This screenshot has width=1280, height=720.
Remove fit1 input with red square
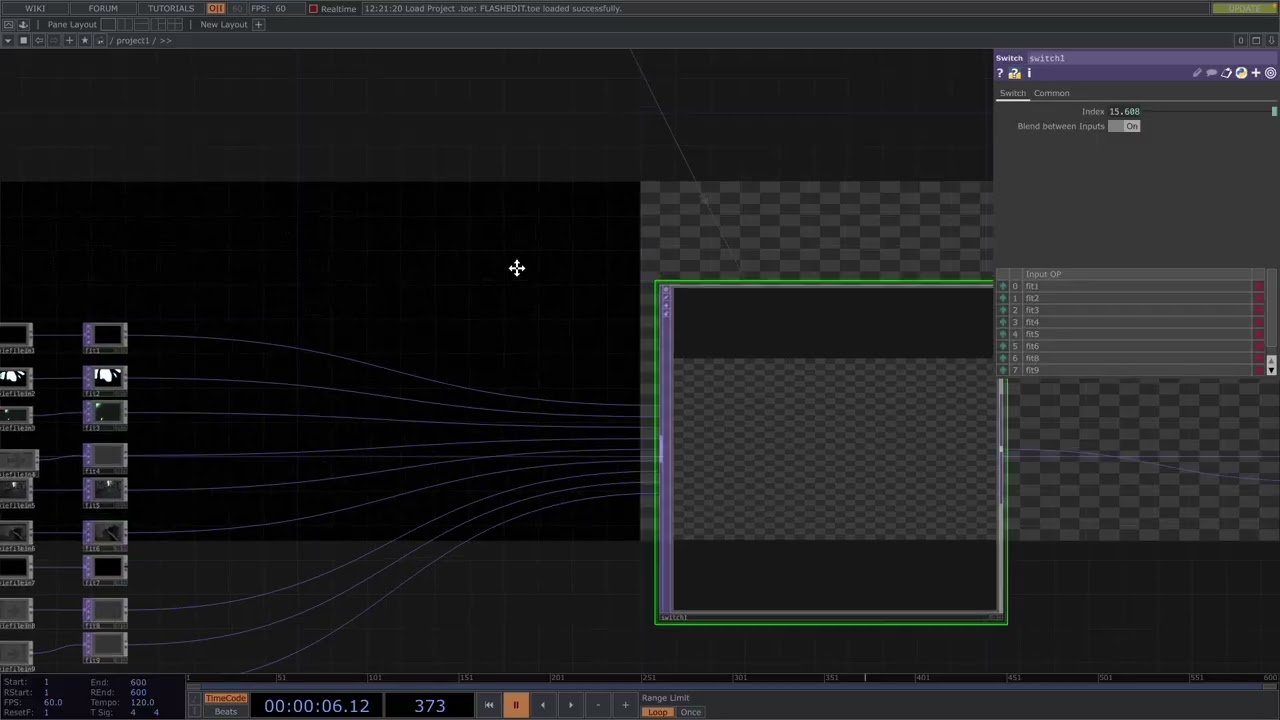click(1258, 286)
